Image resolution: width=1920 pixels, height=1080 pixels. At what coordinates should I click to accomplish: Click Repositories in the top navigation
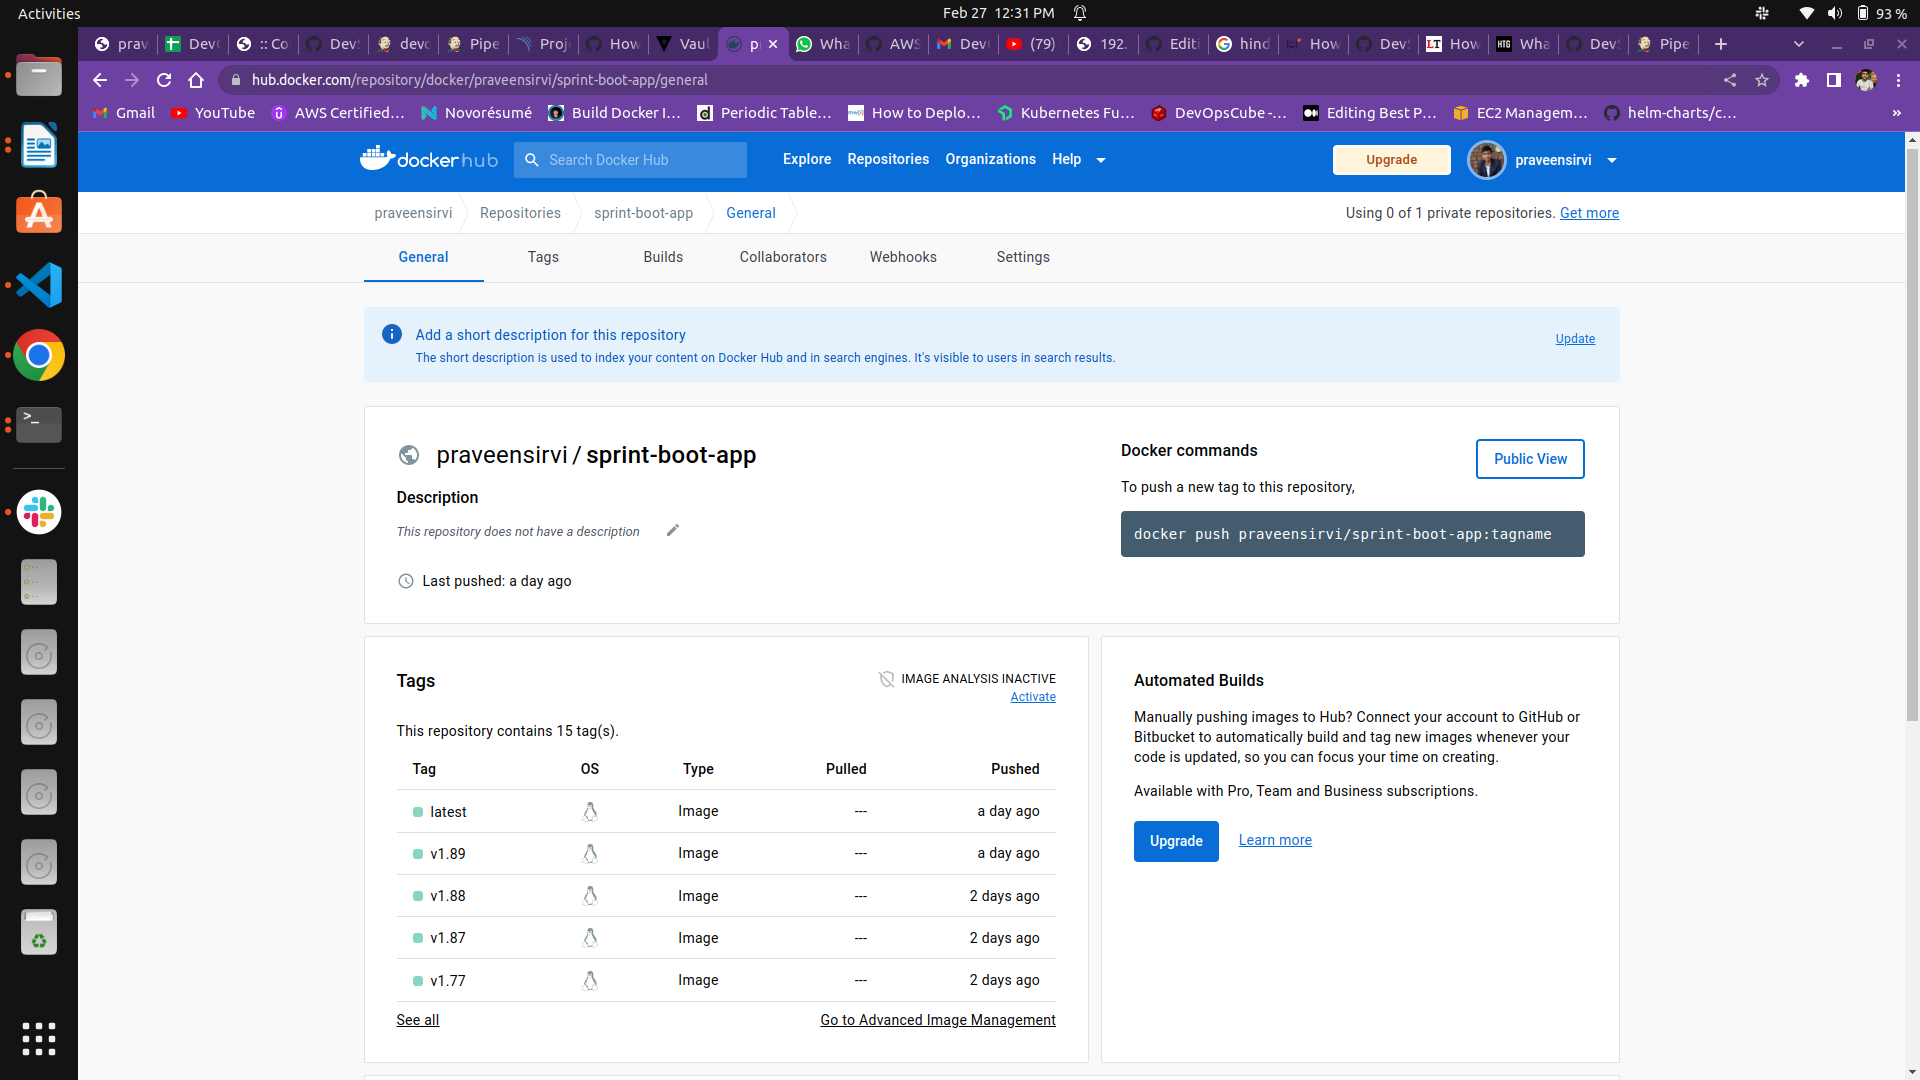coord(888,159)
